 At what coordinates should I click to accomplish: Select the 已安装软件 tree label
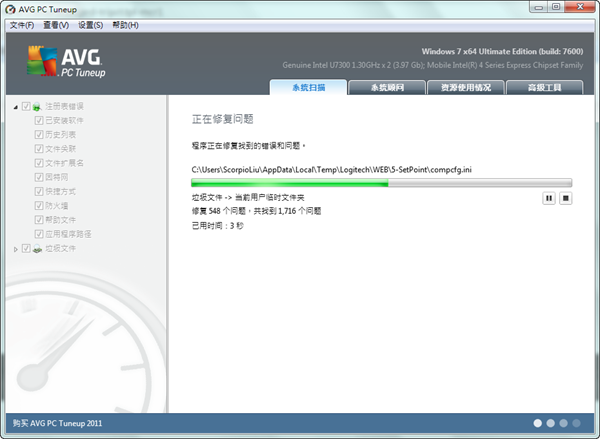pyautogui.click(x=64, y=120)
